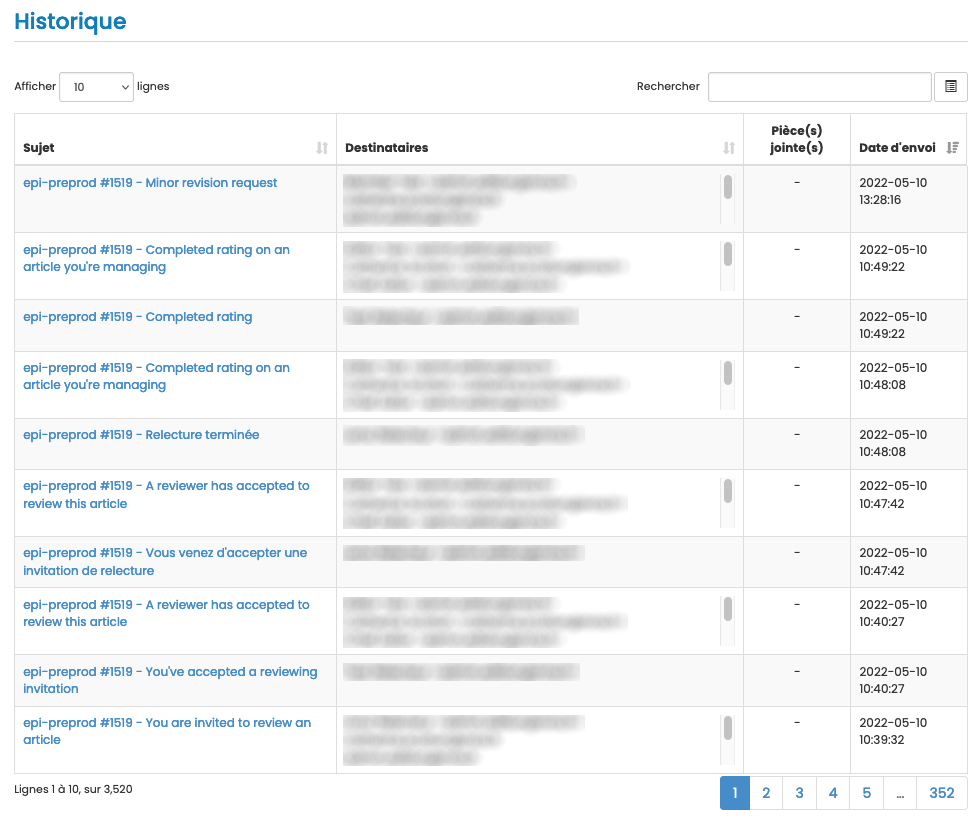Click the Rechercher search input field

[x=819, y=87]
